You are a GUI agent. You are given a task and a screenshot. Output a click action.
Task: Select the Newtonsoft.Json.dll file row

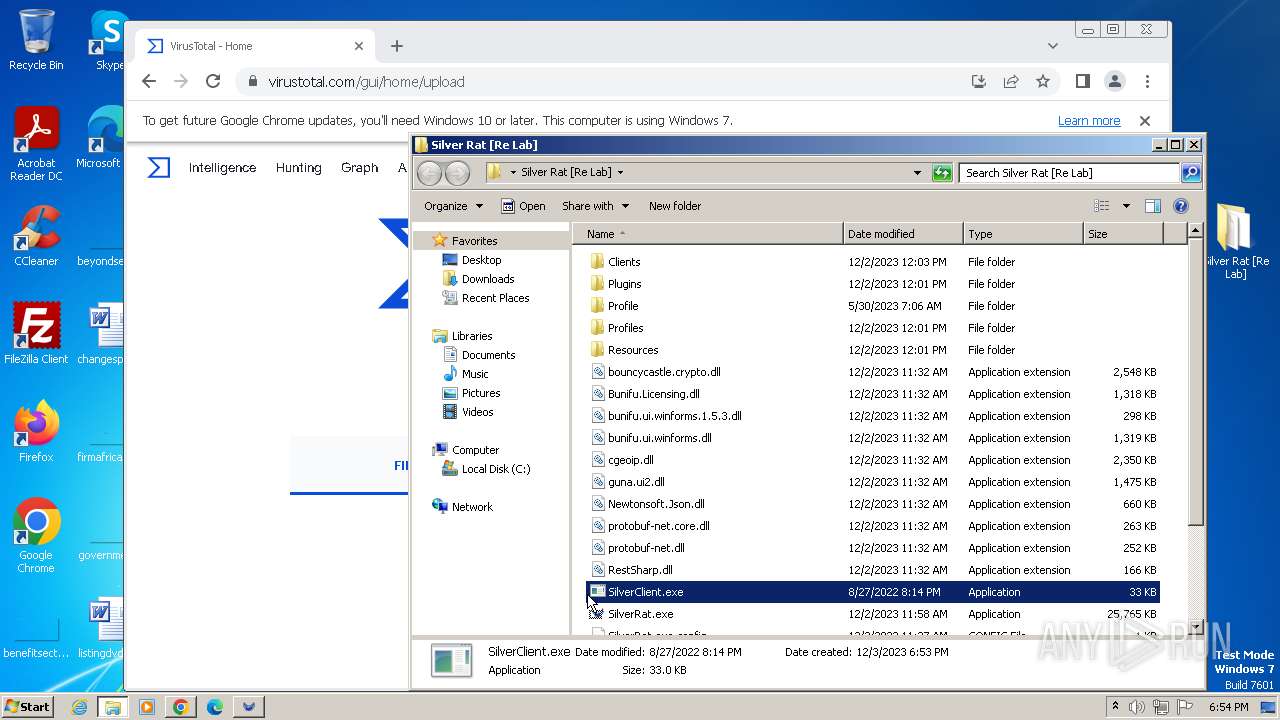(872, 504)
